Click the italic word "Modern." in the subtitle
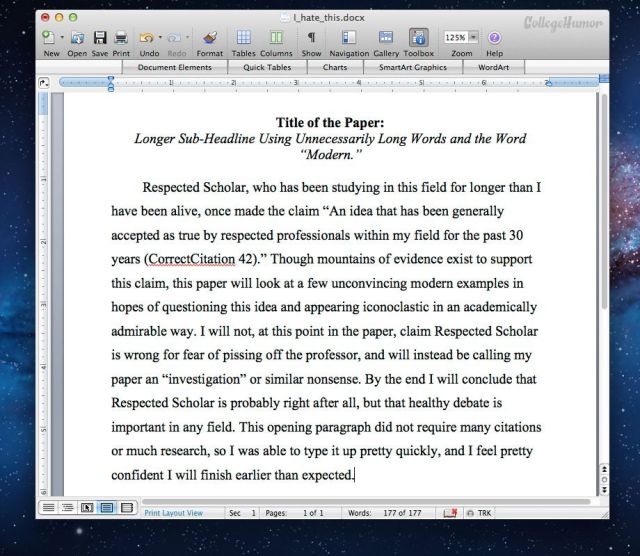Screen dimensions: 640x556 [331, 155]
